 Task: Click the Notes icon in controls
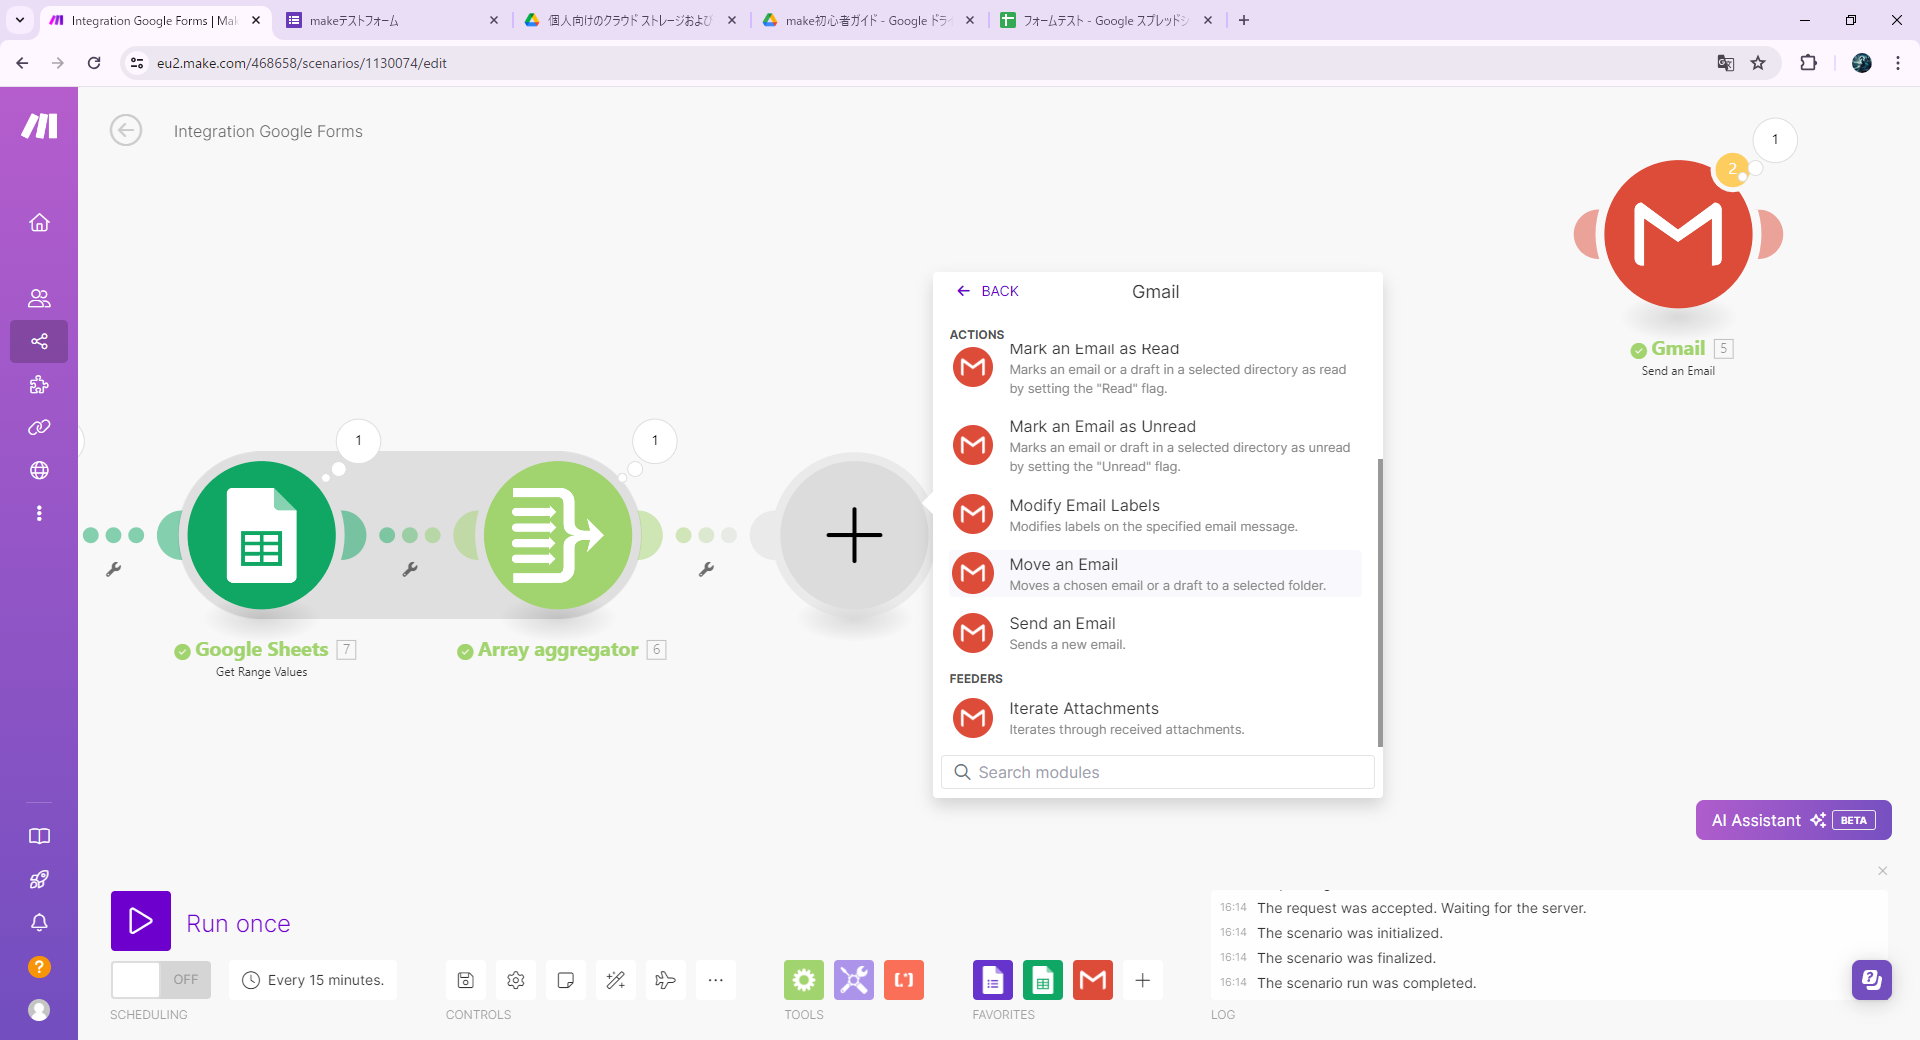coord(566,980)
